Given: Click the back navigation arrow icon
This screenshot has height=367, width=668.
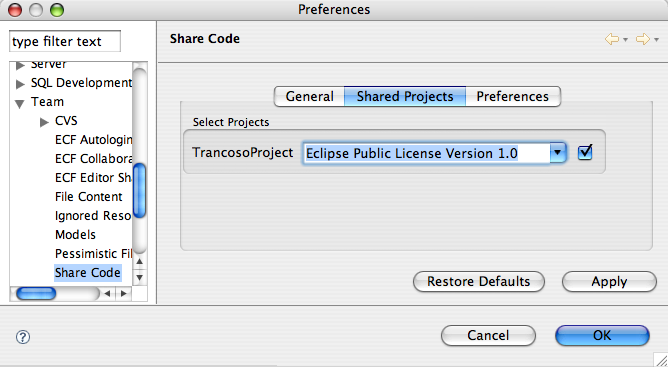Looking at the screenshot, I should pyautogui.click(x=612, y=39).
